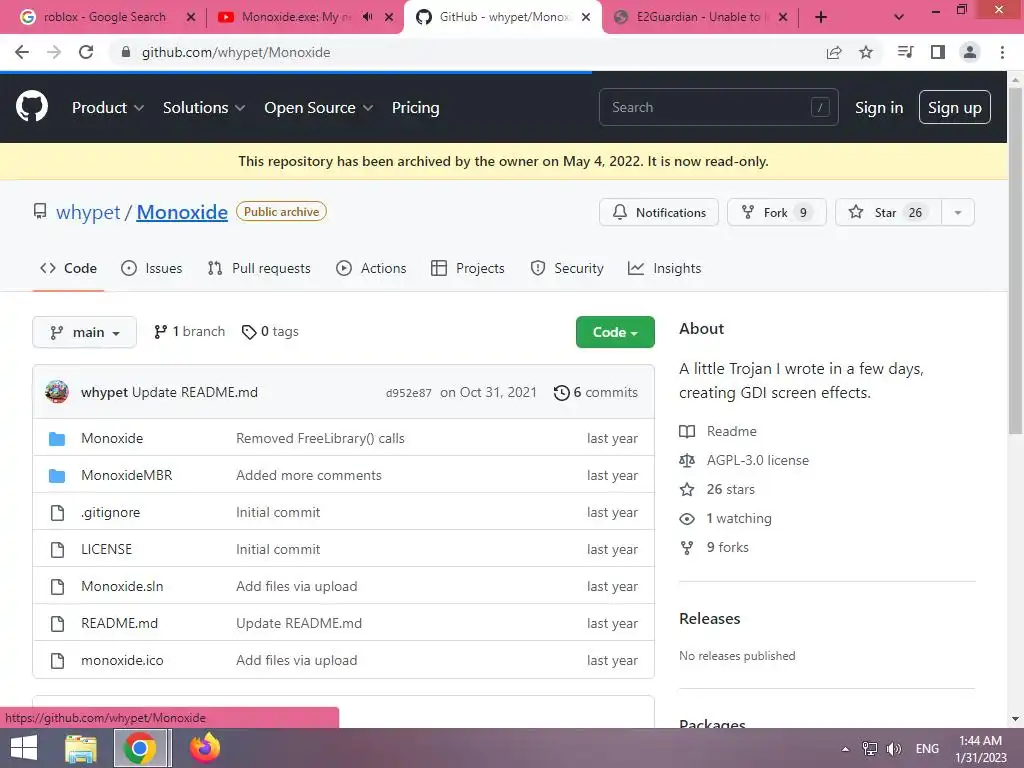Click the Sign up button
Image resolution: width=1024 pixels, height=768 pixels.
tap(955, 108)
